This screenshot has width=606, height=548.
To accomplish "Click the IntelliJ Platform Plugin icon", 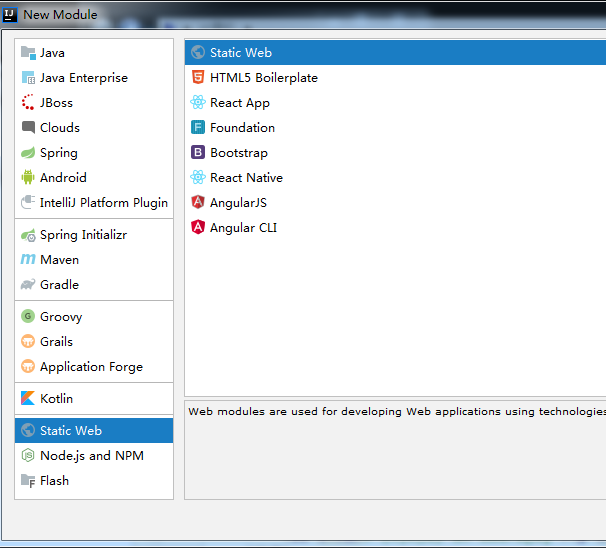I will click(x=28, y=202).
